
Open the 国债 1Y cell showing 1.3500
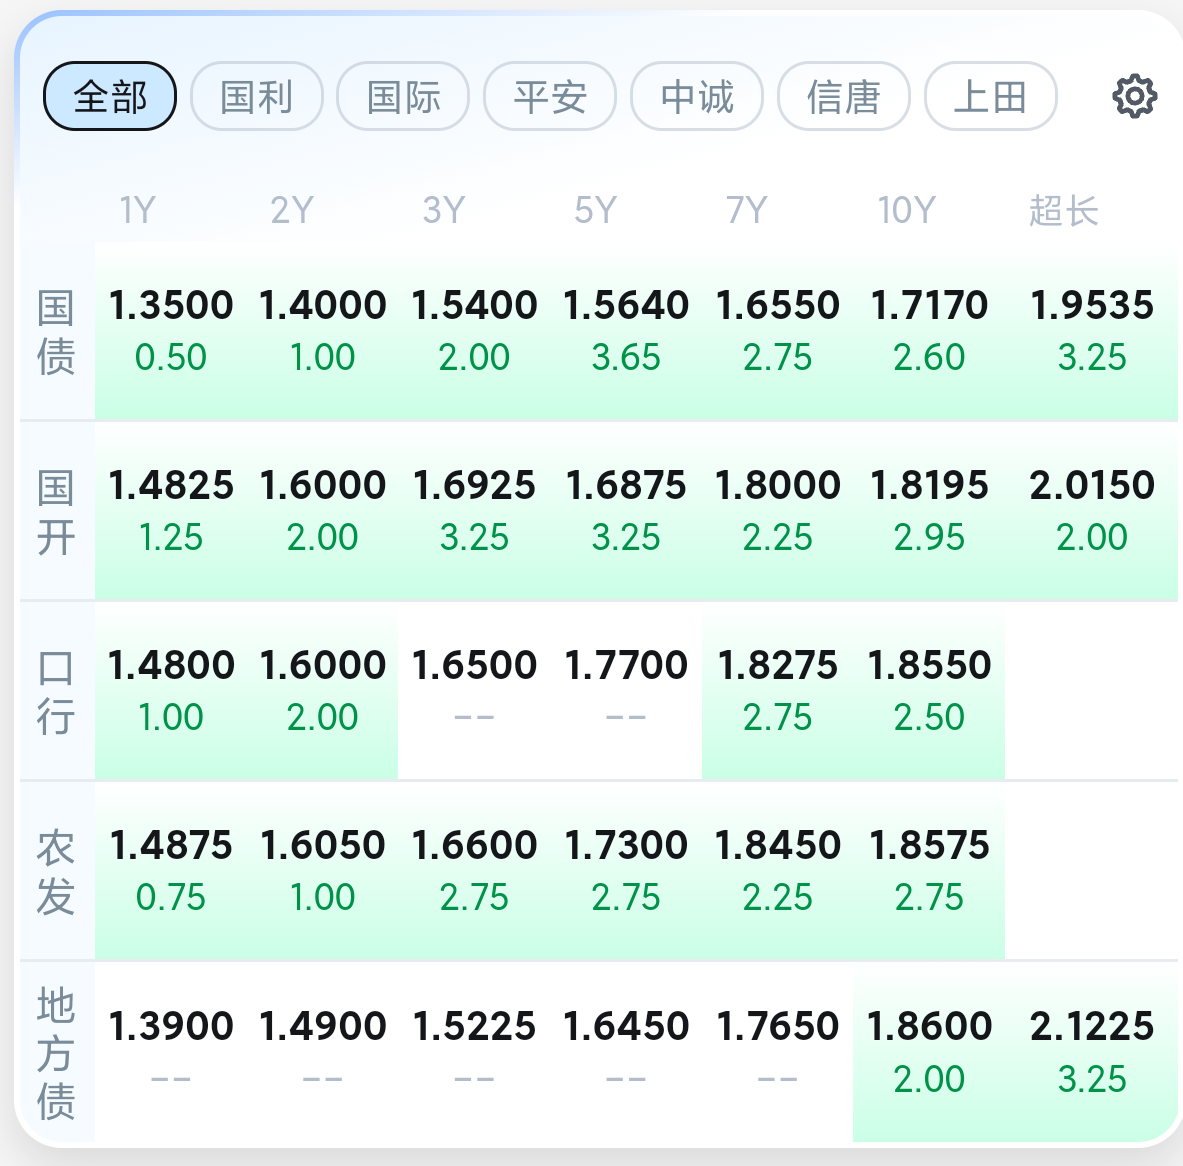(171, 331)
